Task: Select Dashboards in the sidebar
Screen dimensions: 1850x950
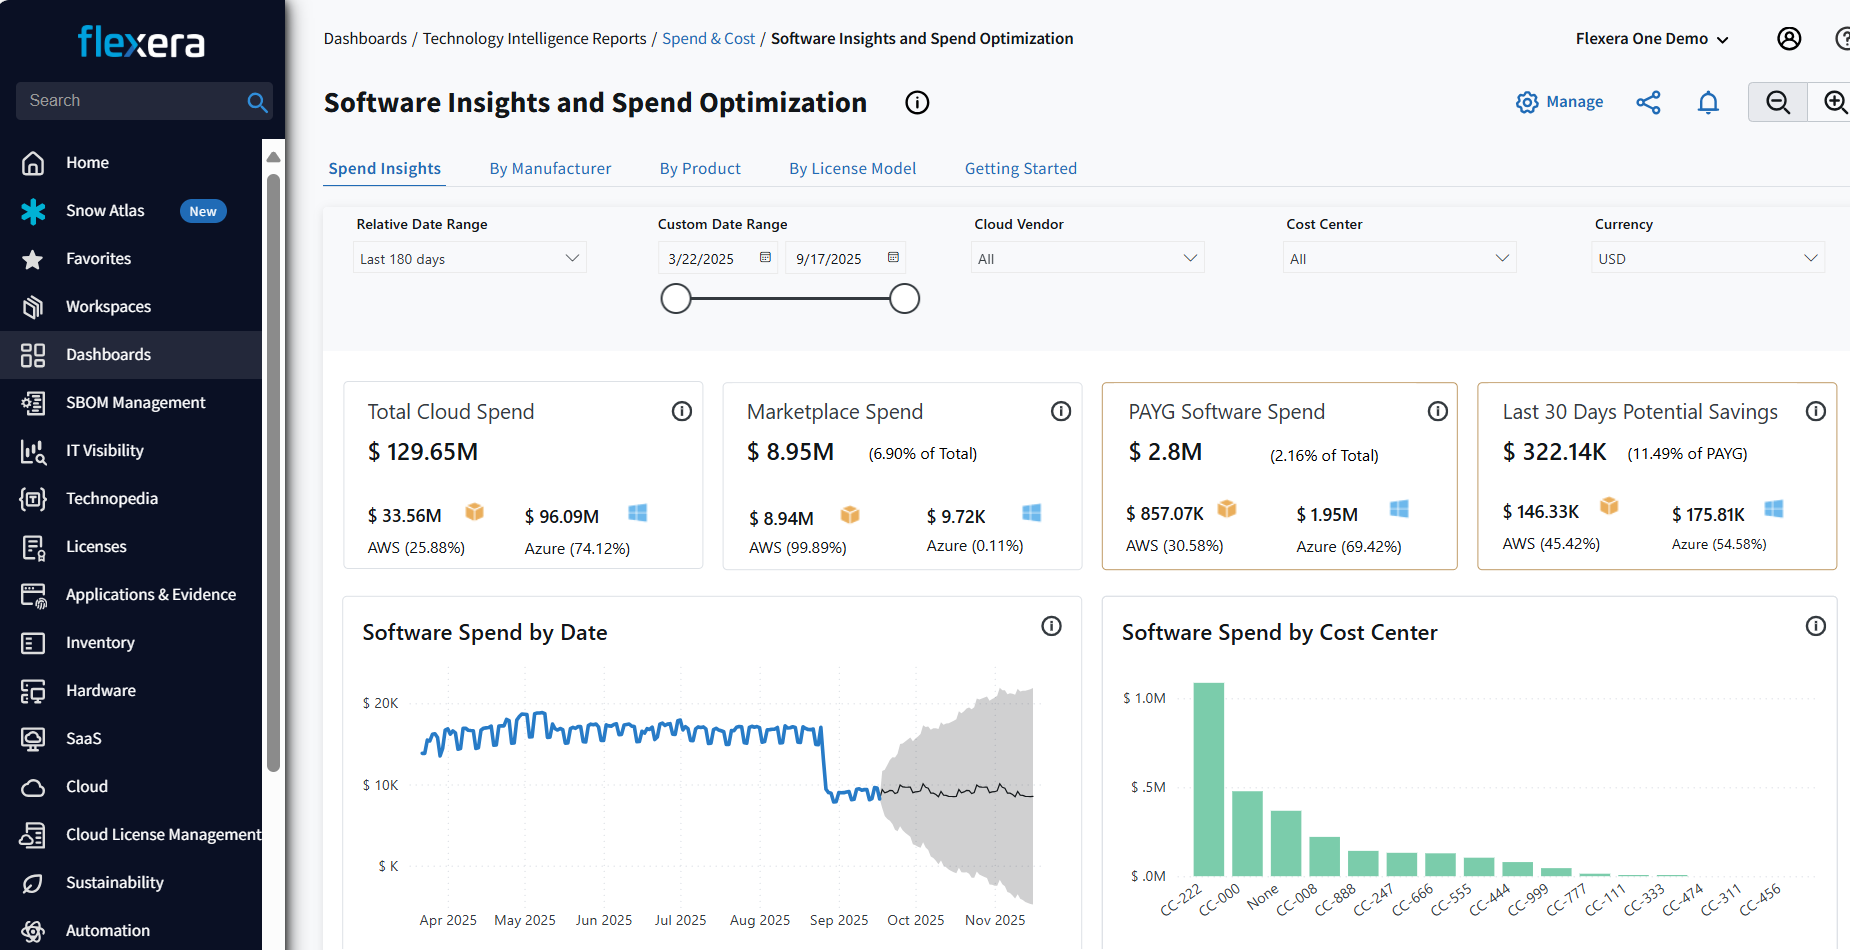Action: coord(131,355)
